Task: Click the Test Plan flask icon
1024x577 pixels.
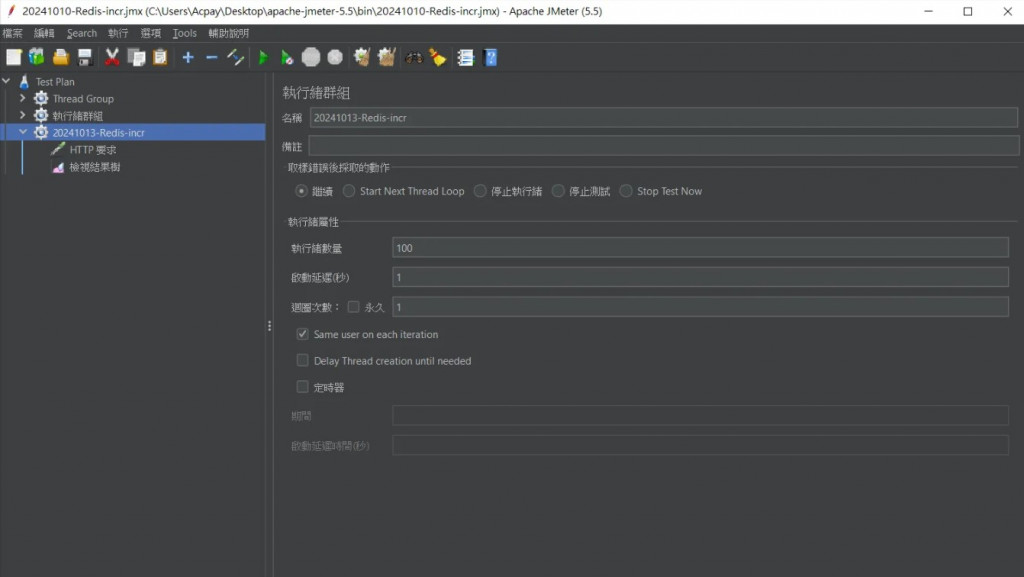Action: pyautogui.click(x=24, y=82)
